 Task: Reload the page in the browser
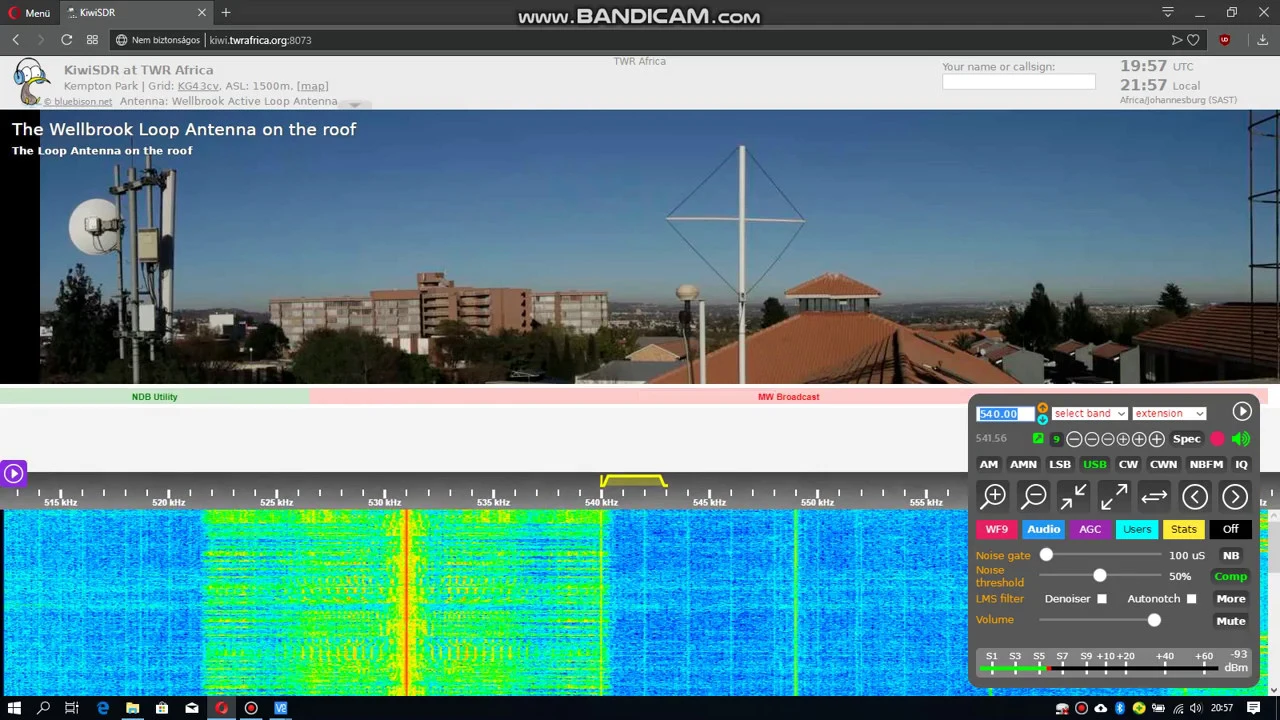[x=66, y=40]
